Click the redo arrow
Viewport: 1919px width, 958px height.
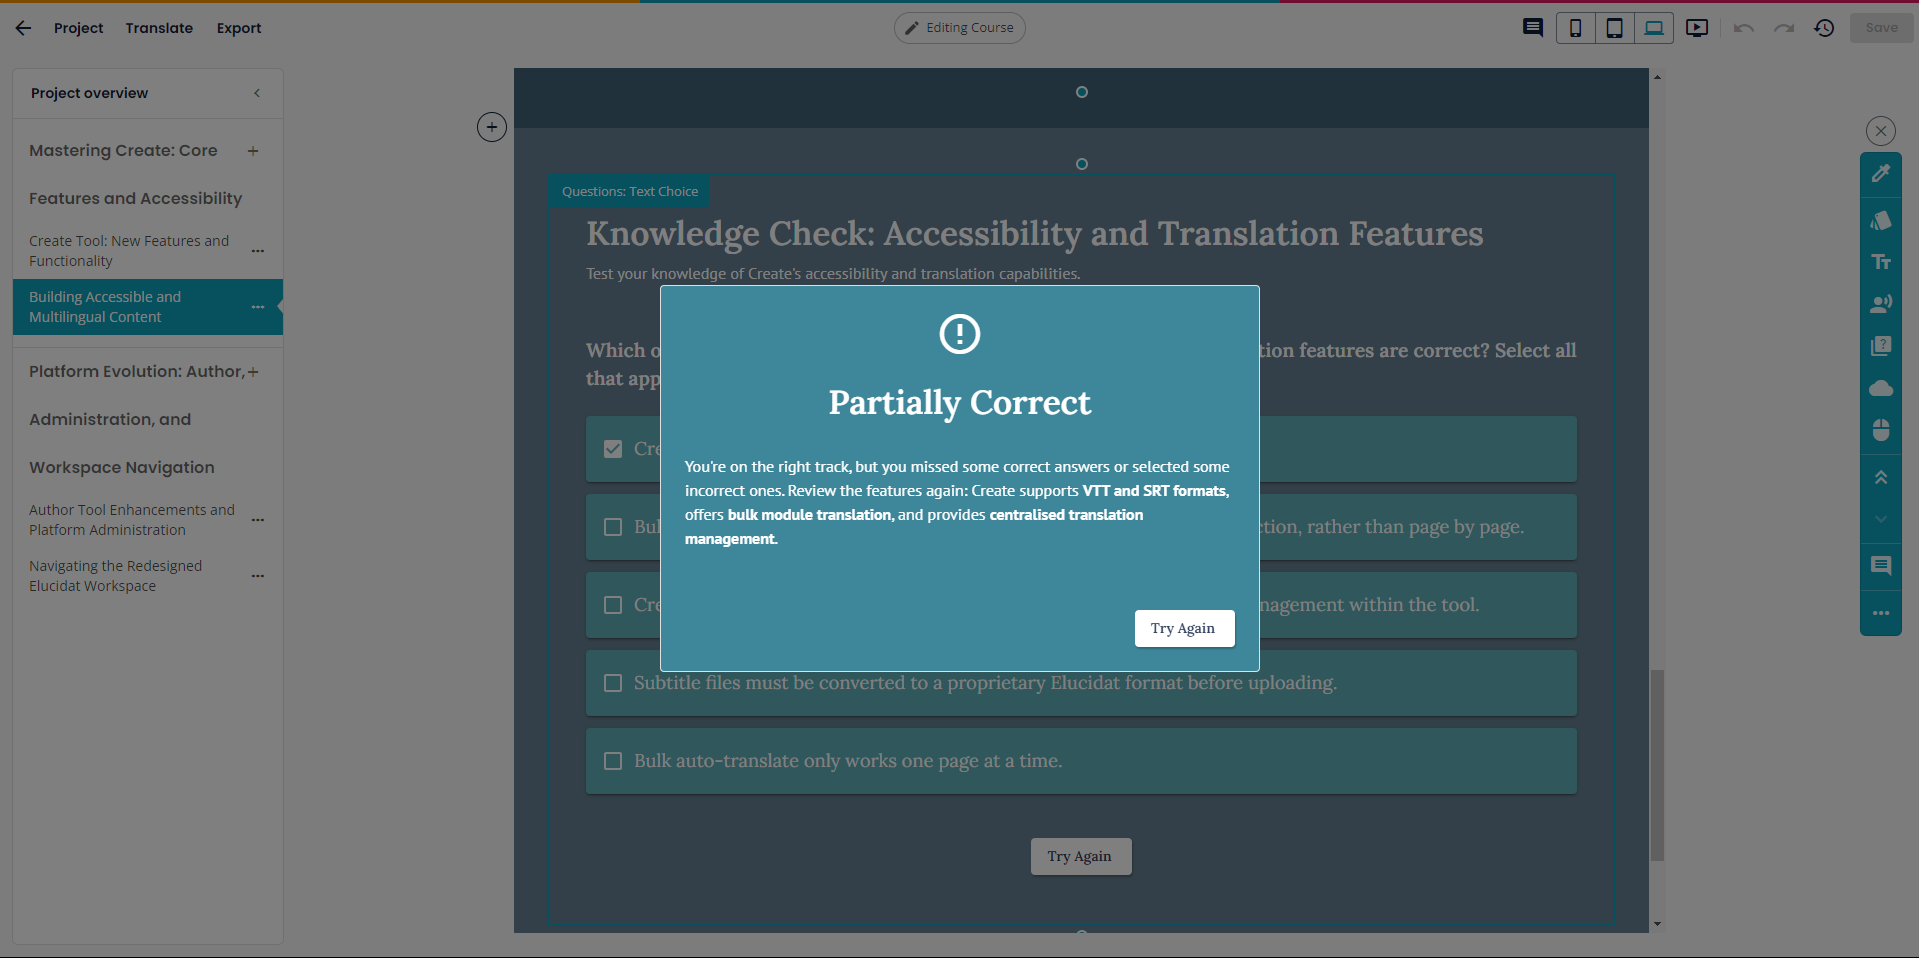click(1784, 28)
